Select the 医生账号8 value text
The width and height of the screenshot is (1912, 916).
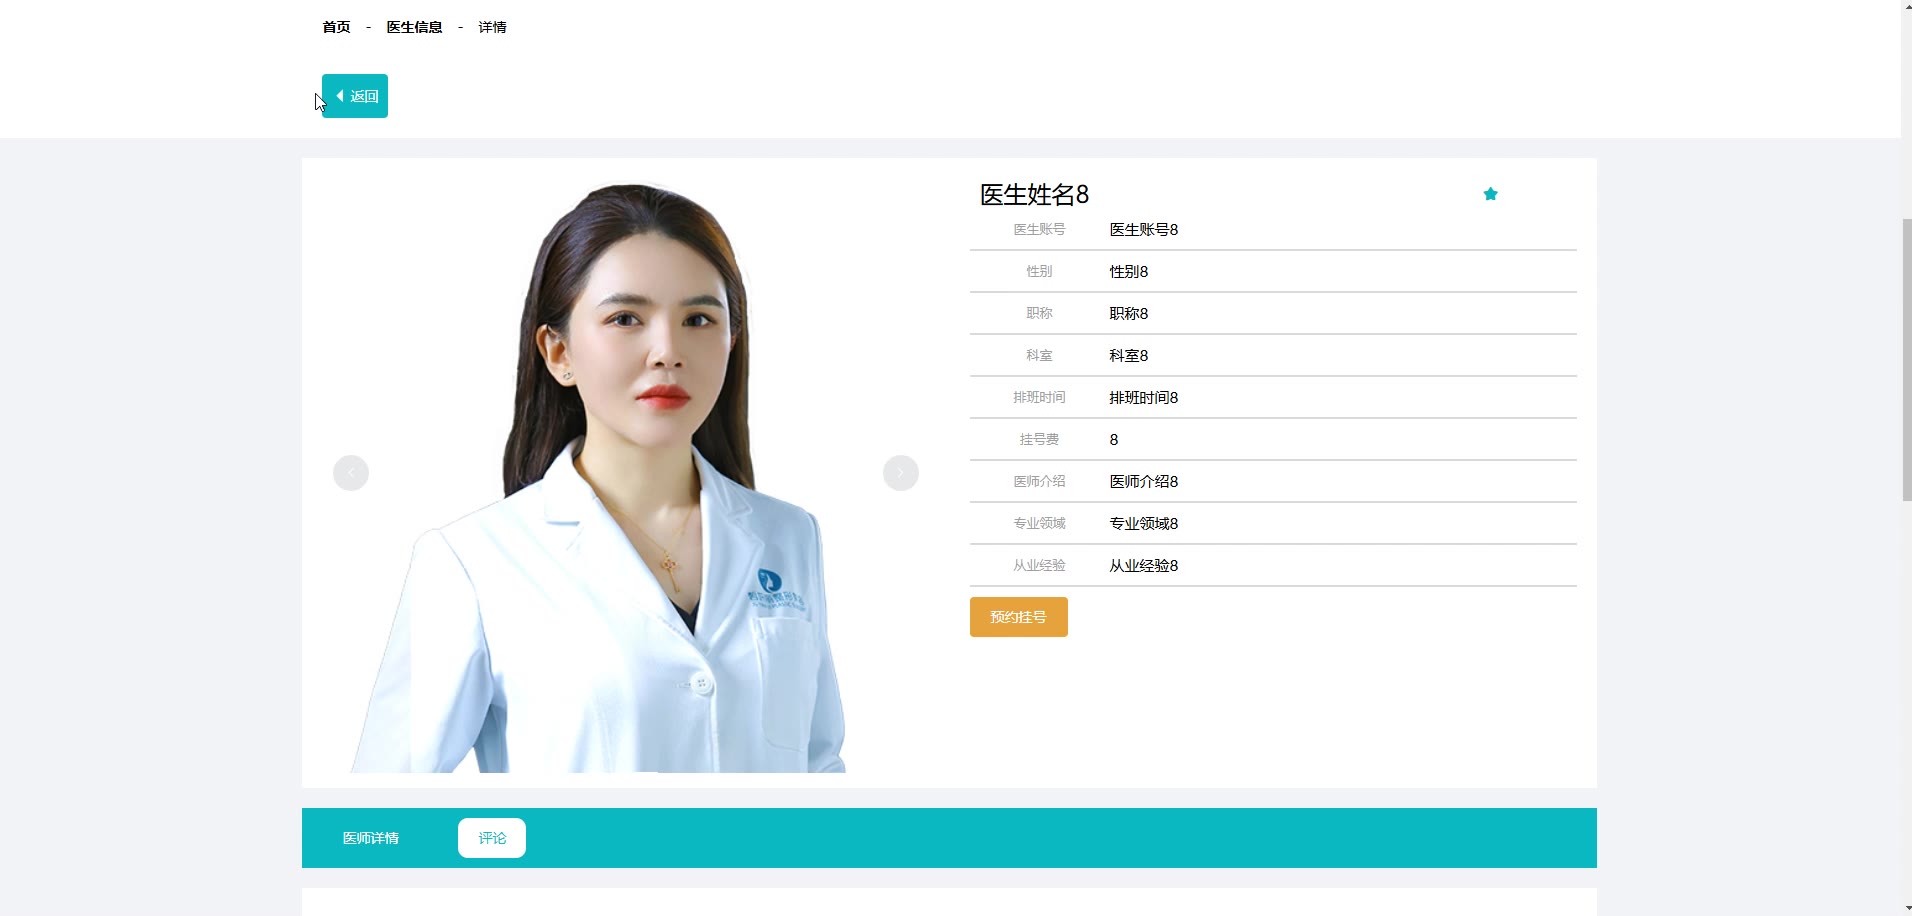1144,230
